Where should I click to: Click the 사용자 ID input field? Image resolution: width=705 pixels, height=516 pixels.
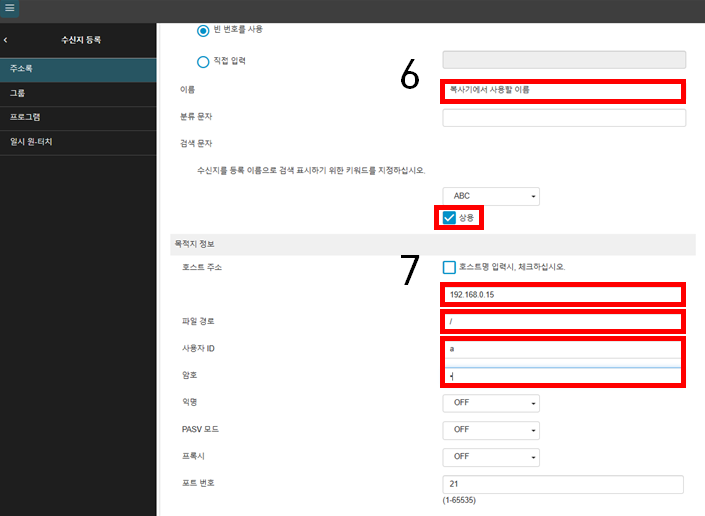pos(563,349)
